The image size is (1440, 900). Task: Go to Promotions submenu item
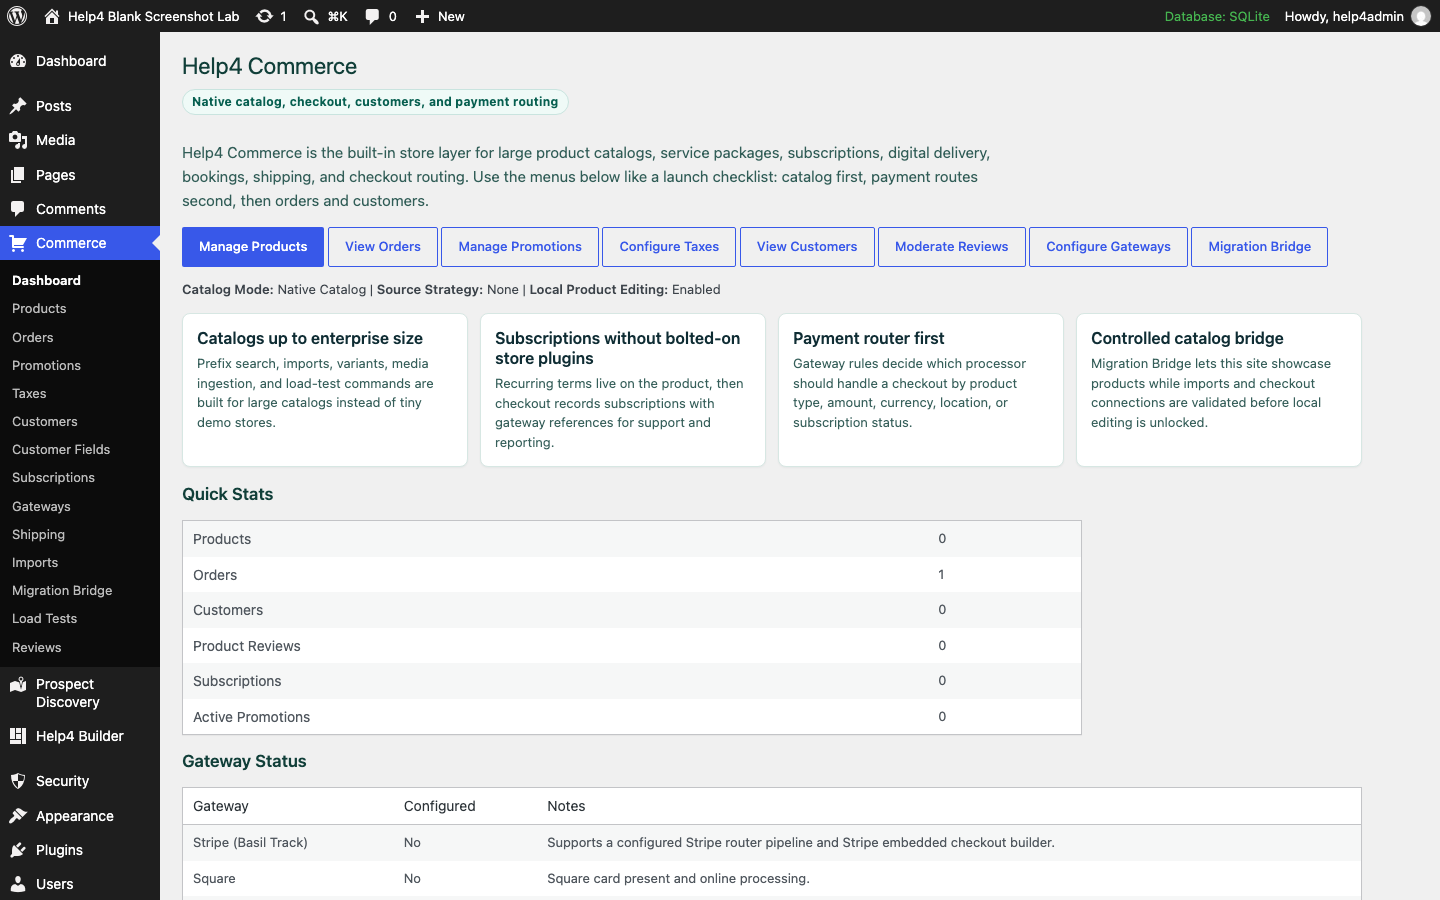point(46,366)
